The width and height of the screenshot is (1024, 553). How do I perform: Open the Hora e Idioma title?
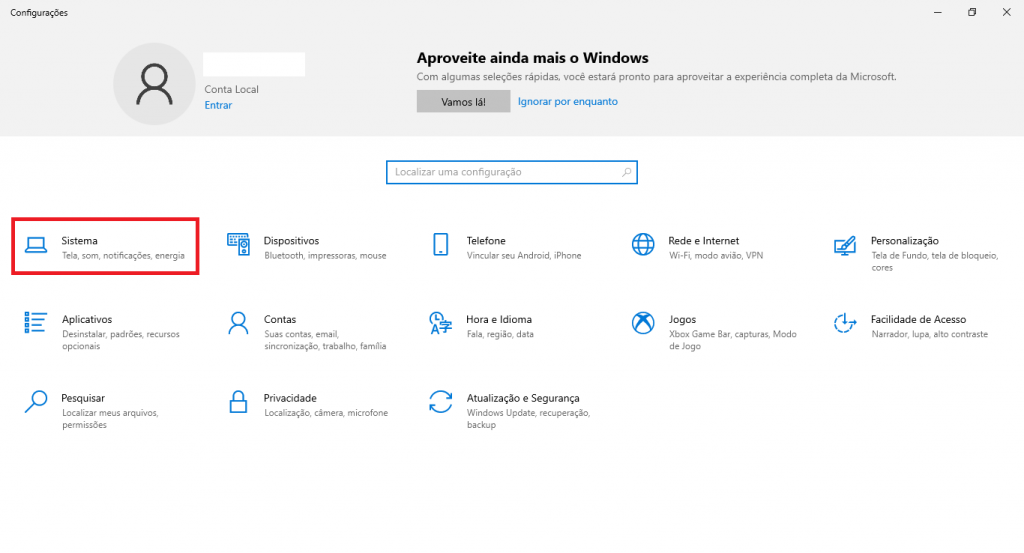[499, 319]
